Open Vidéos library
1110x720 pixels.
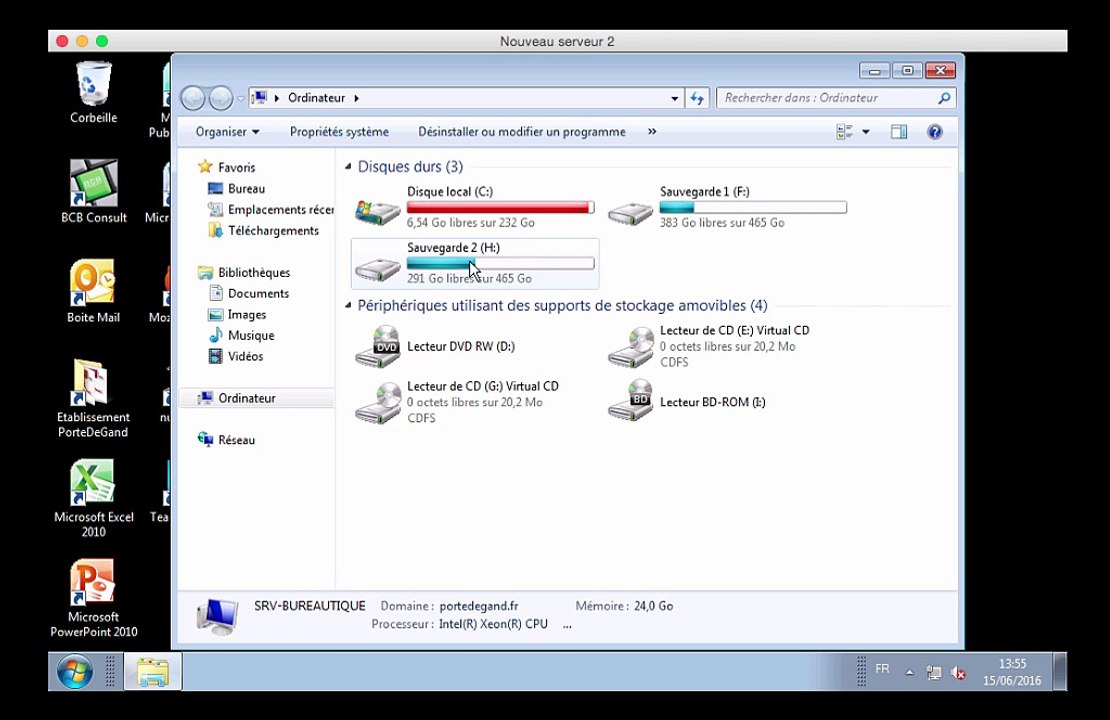pyautogui.click(x=246, y=356)
